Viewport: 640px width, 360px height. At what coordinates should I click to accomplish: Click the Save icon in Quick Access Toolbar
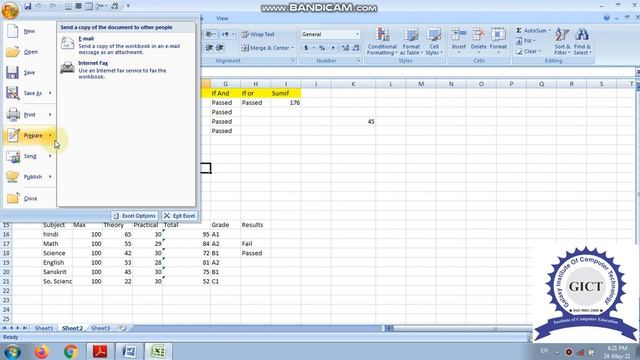(x=28, y=6)
